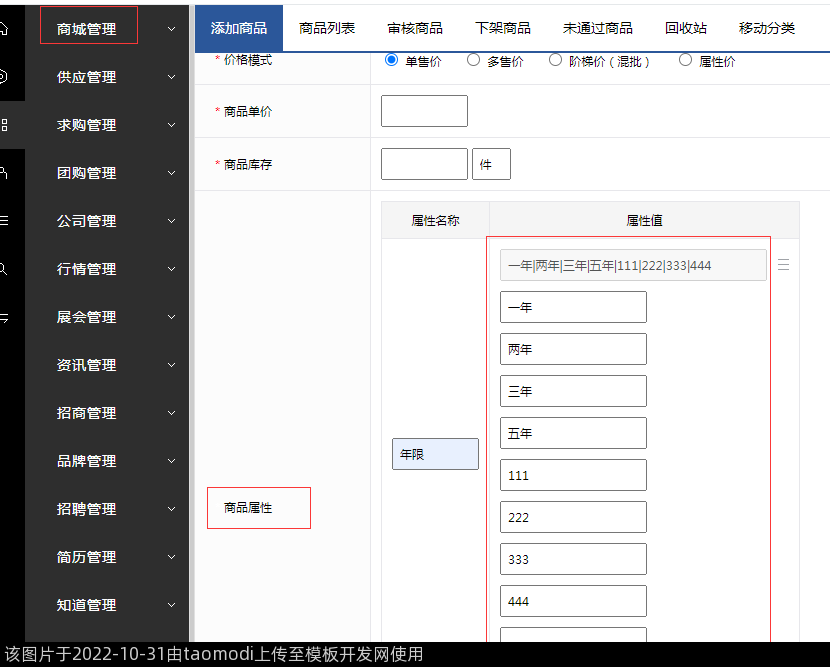The width and height of the screenshot is (830, 667).
Task: Switch to the 商品列表 tab
Action: [327, 28]
